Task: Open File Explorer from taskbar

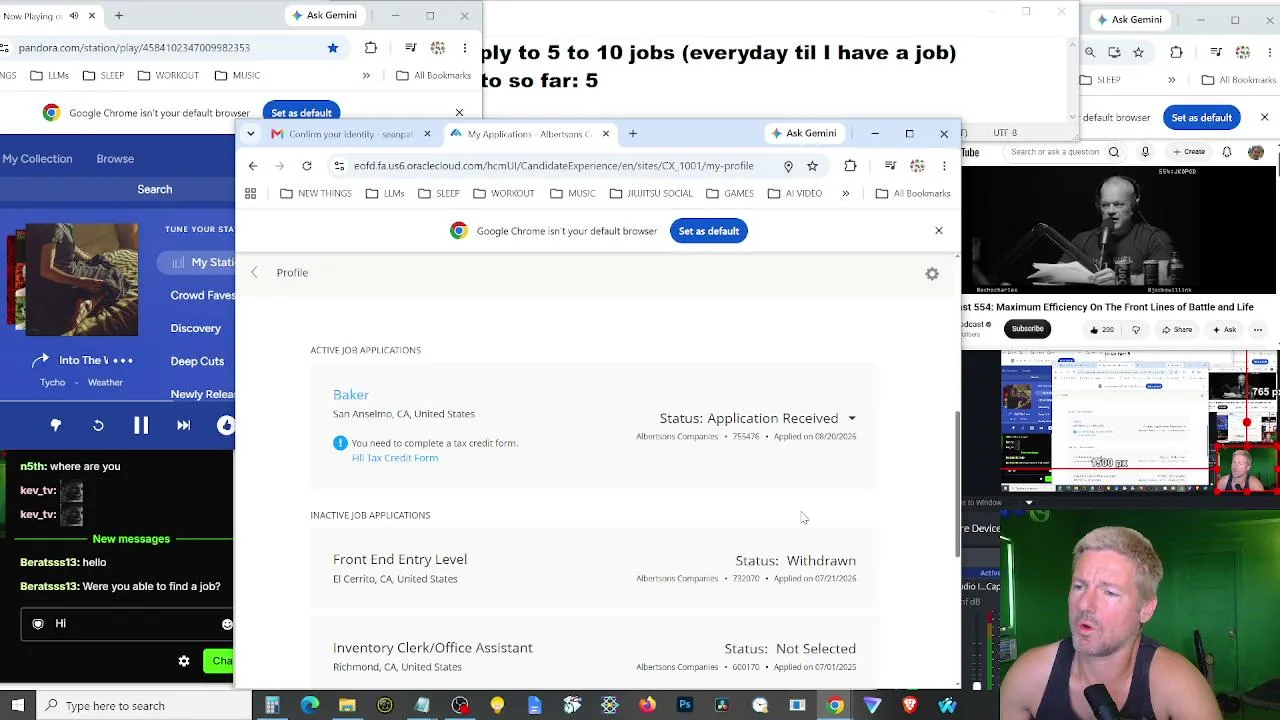Action: point(347,706)
